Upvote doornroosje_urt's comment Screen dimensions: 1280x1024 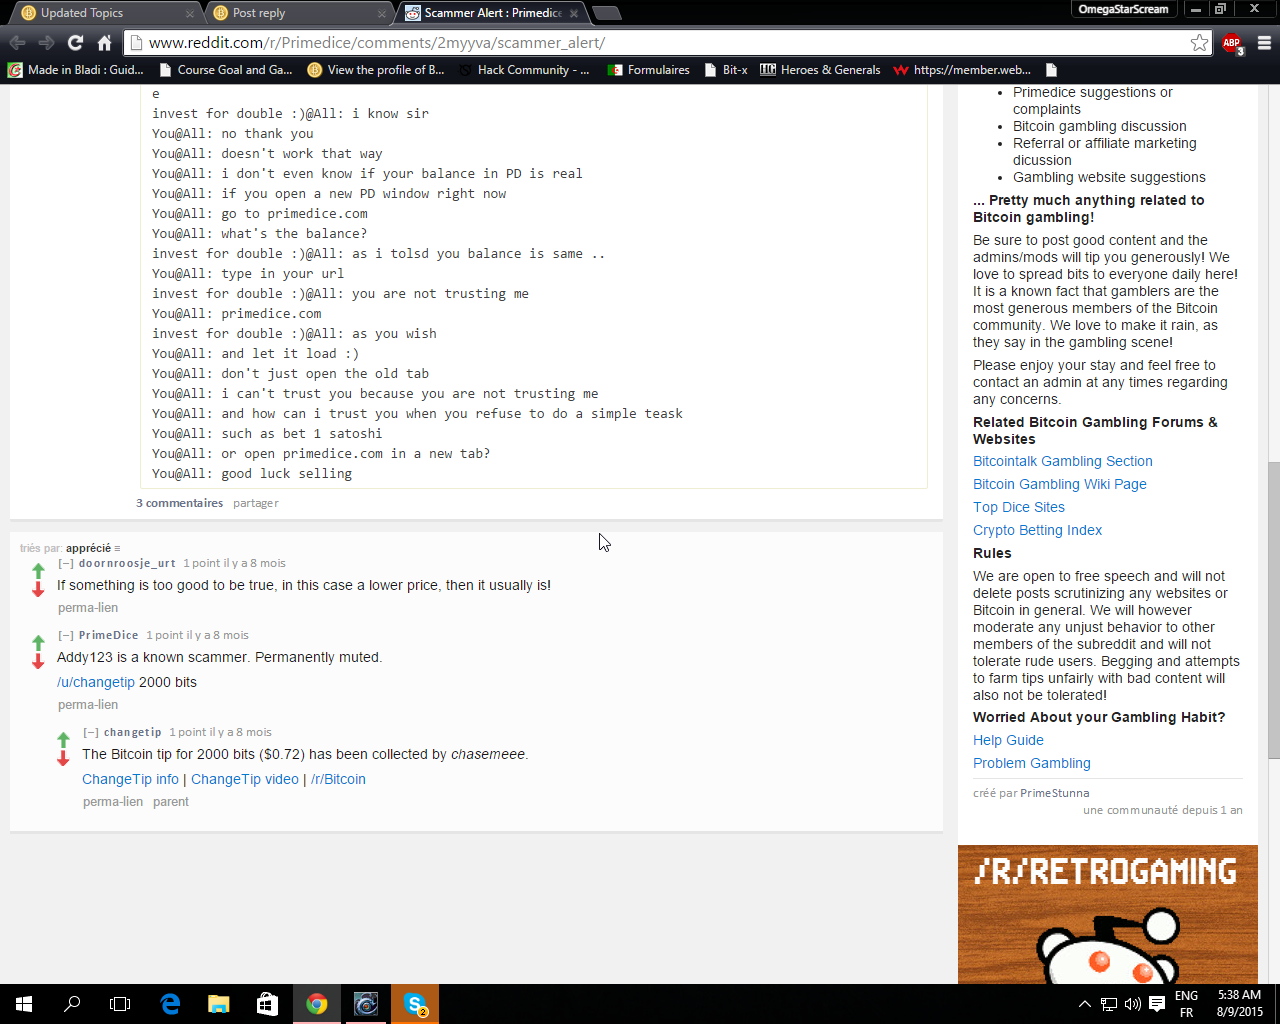pos(38,570)
